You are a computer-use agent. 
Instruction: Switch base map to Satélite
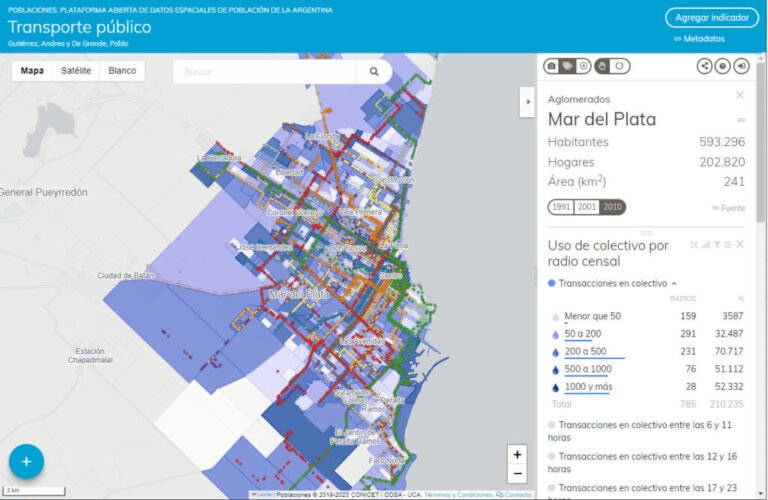pyautogui.click(x=76, y=71)
